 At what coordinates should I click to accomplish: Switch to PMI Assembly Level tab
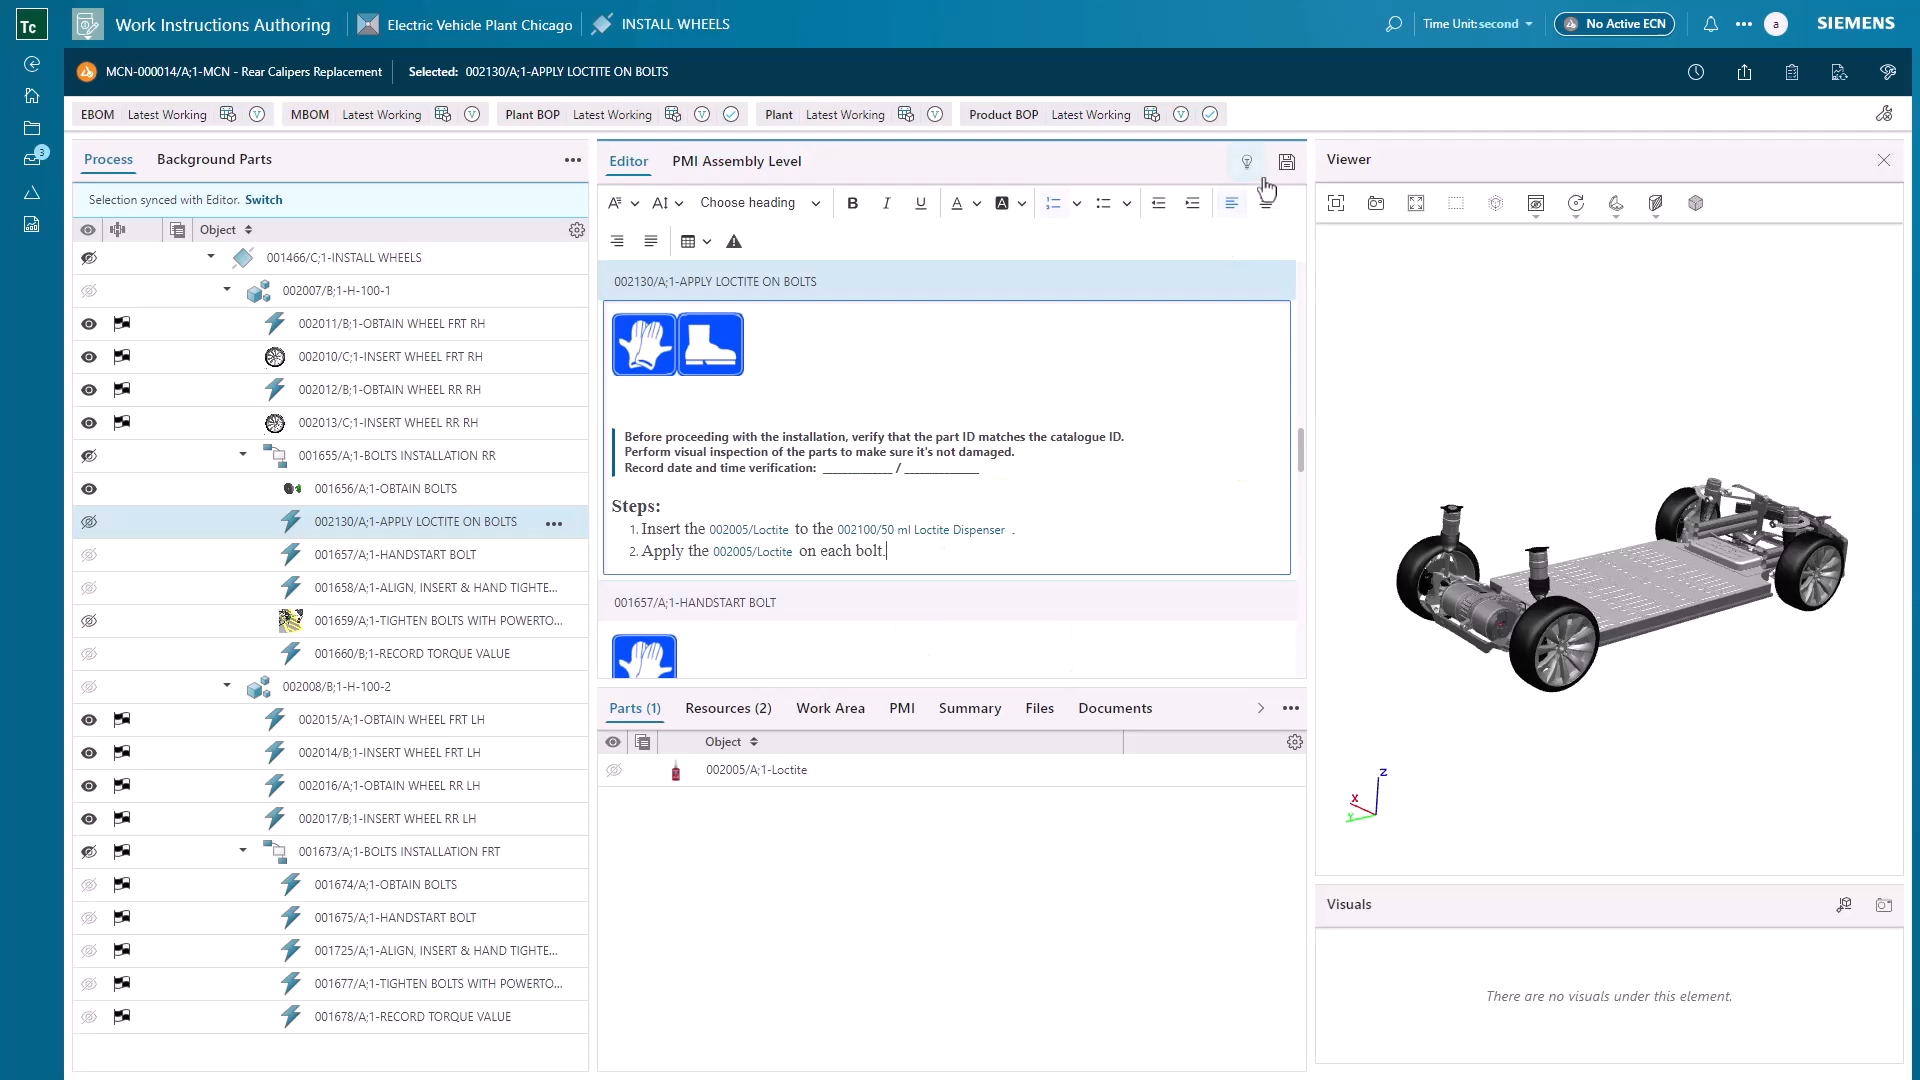736,161
